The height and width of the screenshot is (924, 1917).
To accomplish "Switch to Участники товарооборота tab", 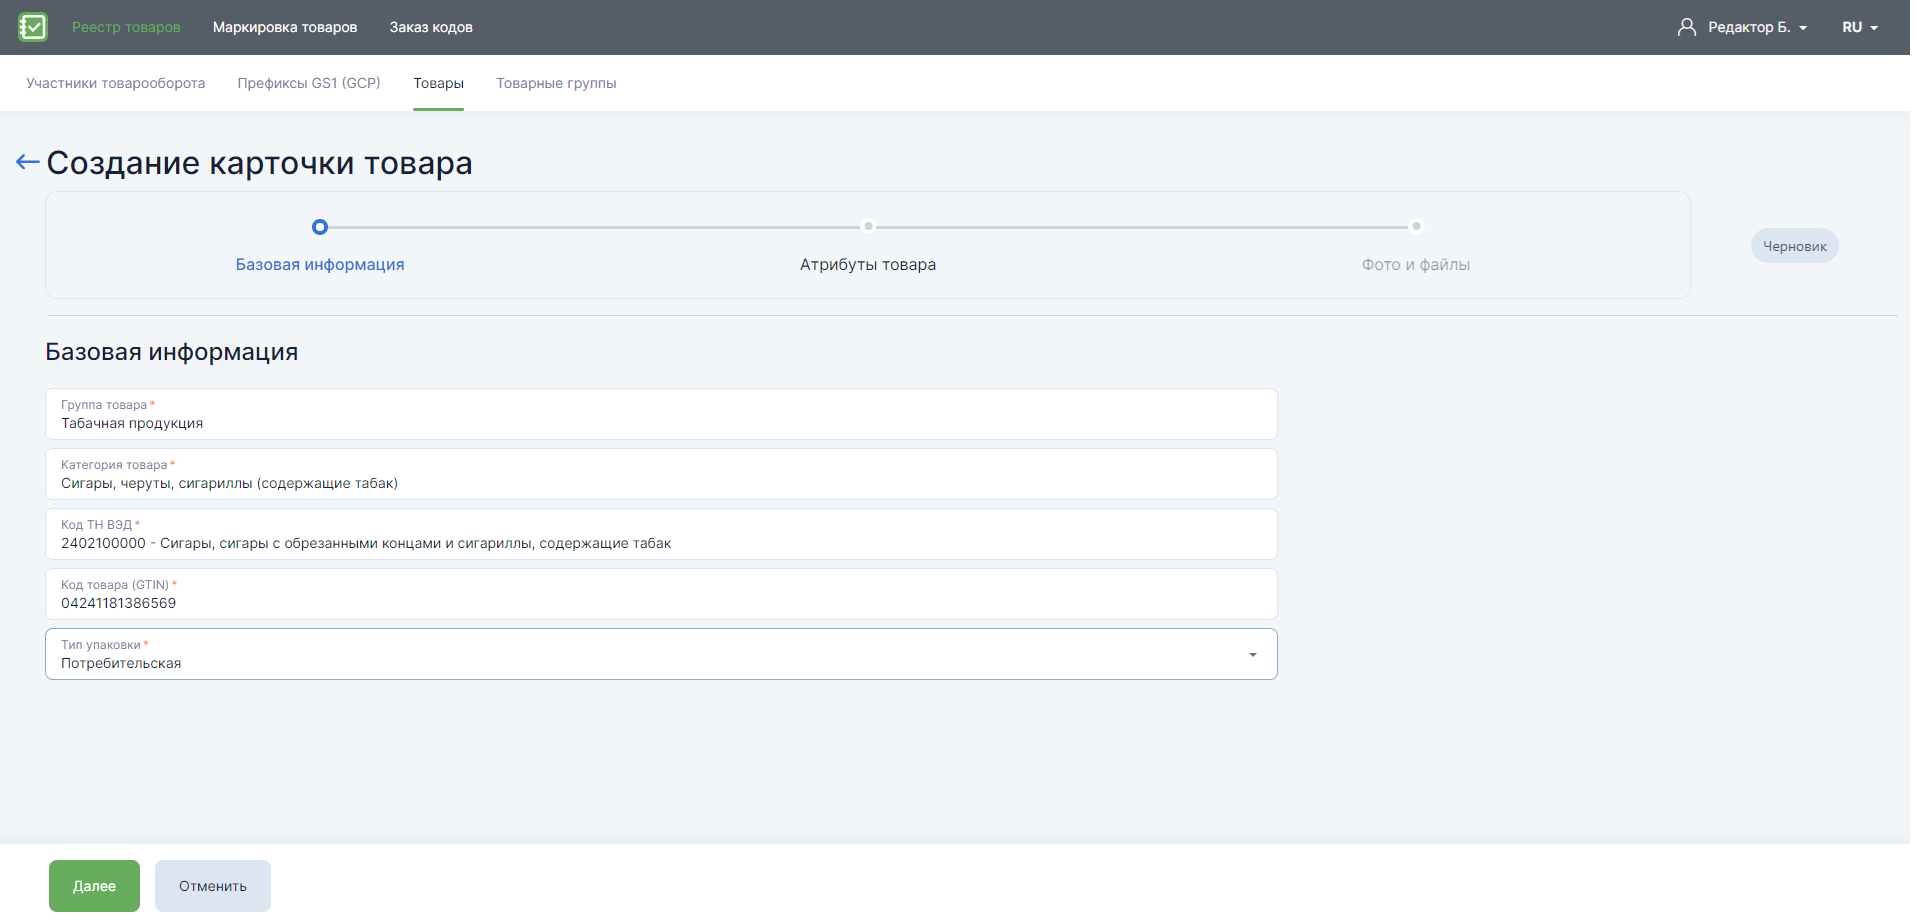I will pos(116,83).
